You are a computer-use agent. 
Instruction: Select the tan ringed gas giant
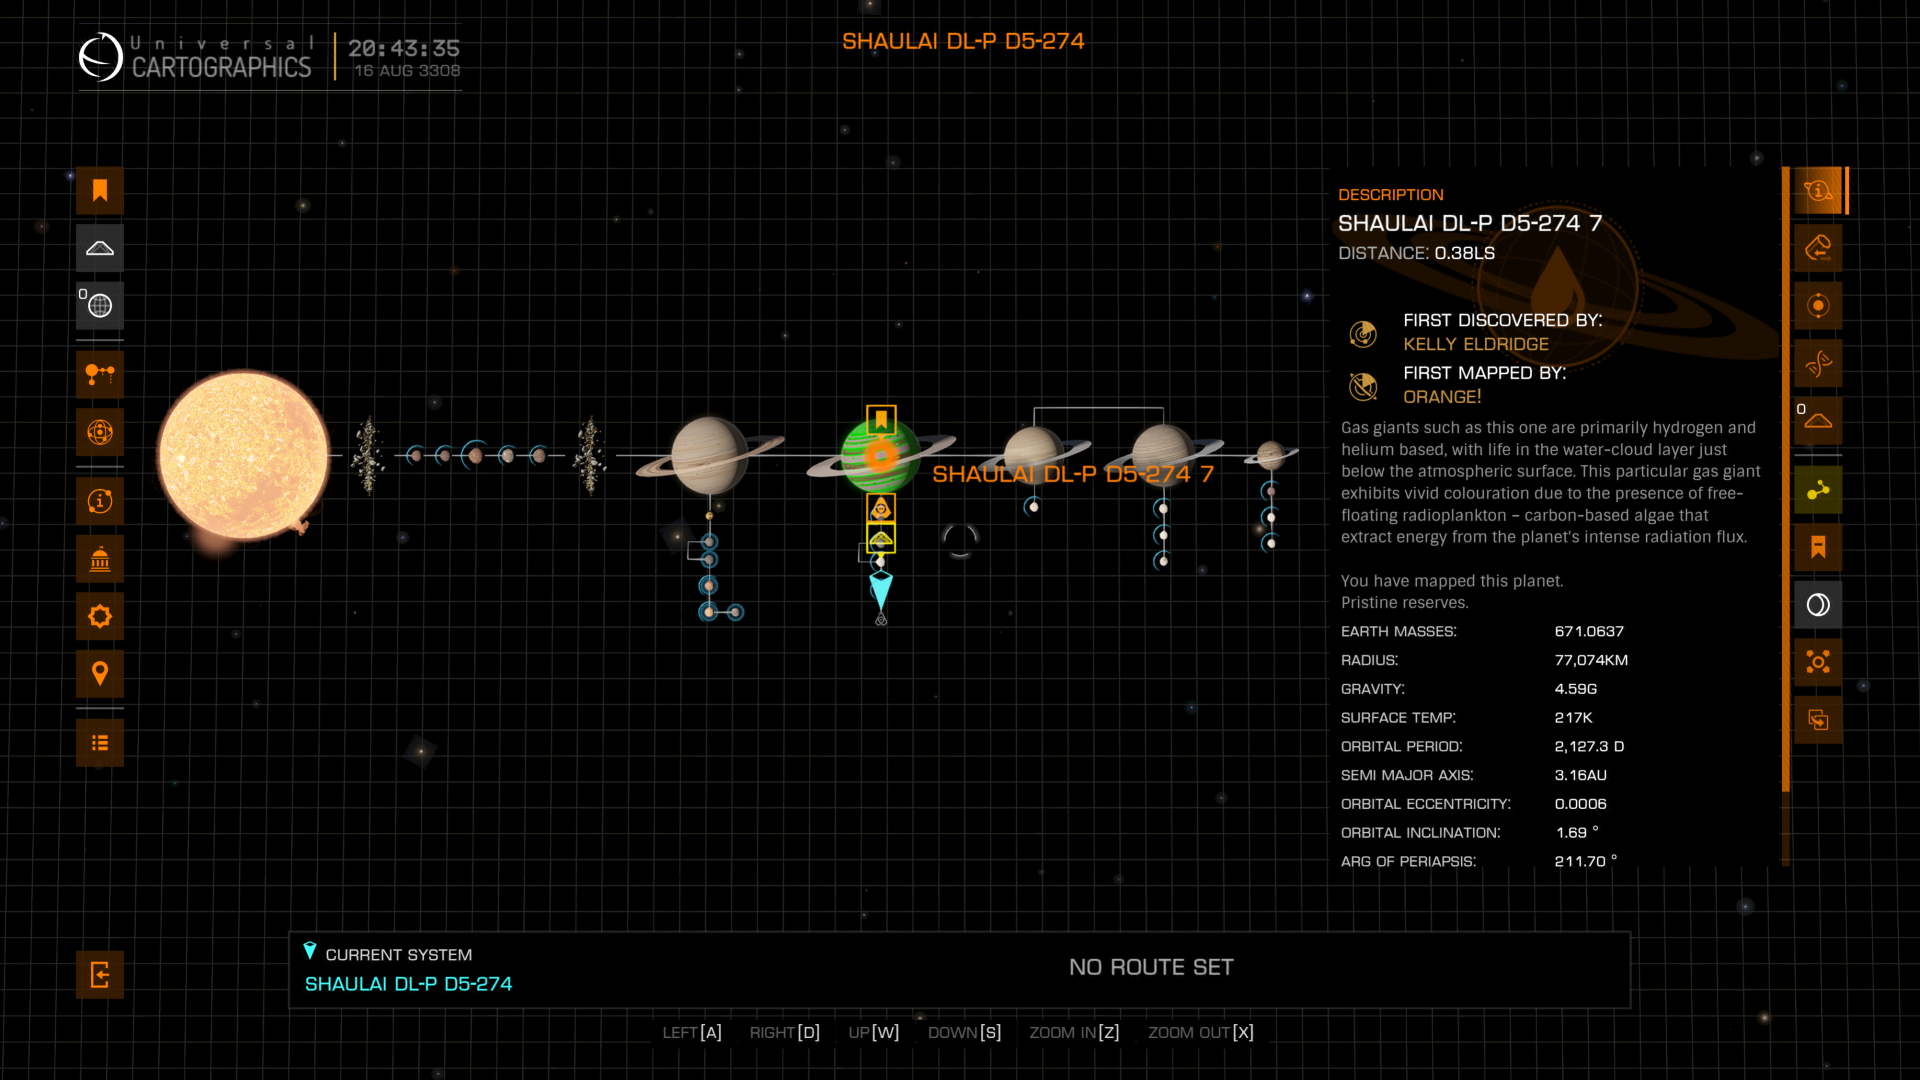point(709,456)
